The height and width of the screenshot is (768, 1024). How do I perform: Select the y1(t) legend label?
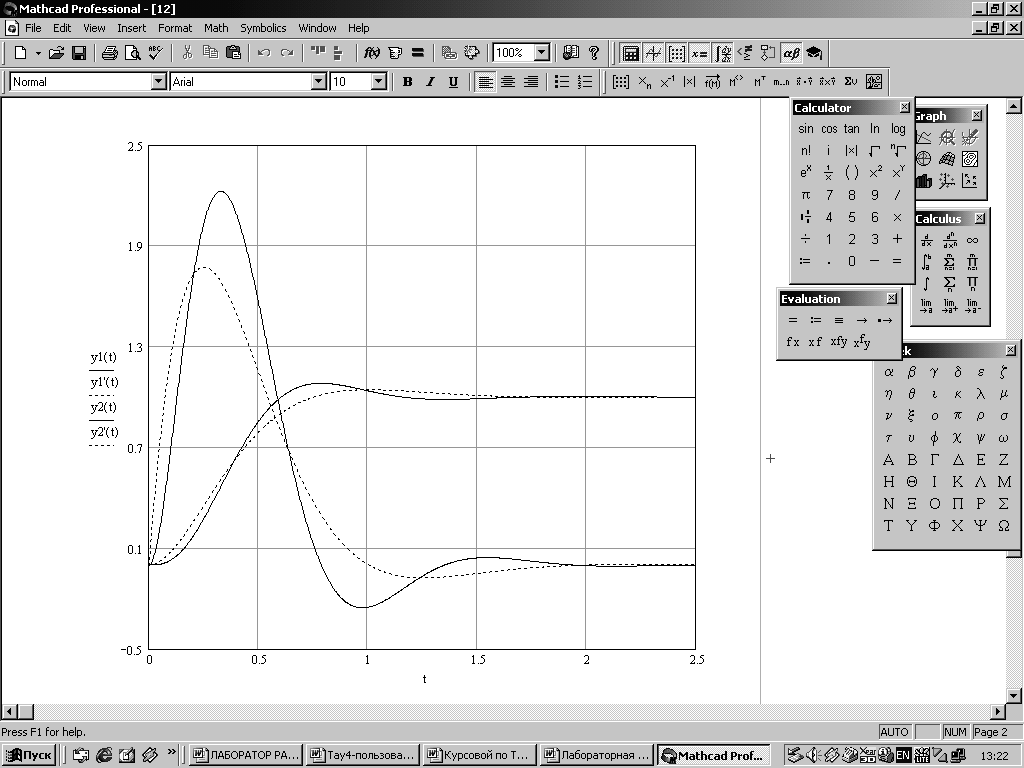coord(103,357)
